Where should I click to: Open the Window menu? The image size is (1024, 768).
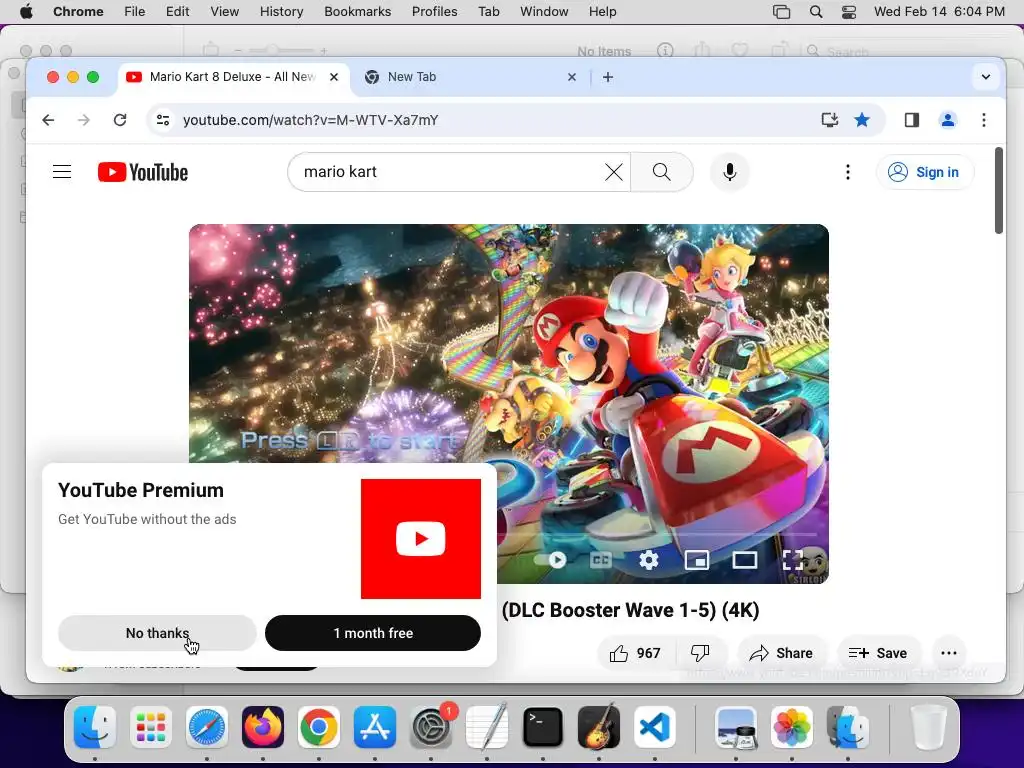(544, 12)
